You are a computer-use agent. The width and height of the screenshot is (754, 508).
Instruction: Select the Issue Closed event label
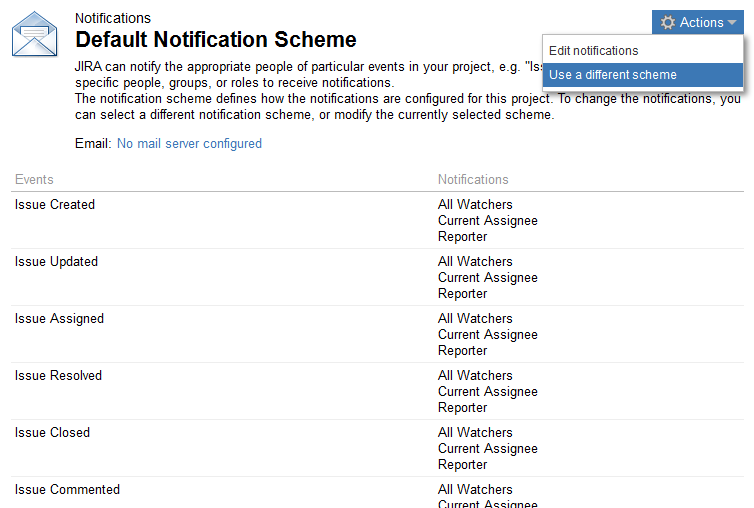[x=52, y=433]
